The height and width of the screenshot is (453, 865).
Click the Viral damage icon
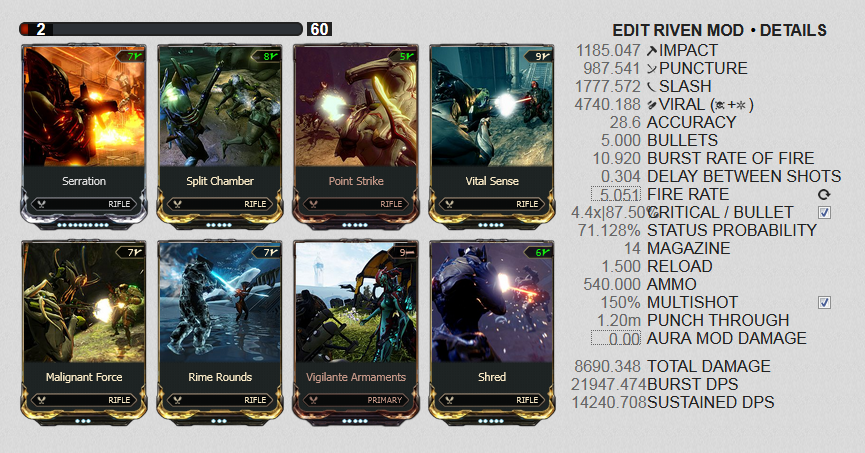tap(652, 105)
